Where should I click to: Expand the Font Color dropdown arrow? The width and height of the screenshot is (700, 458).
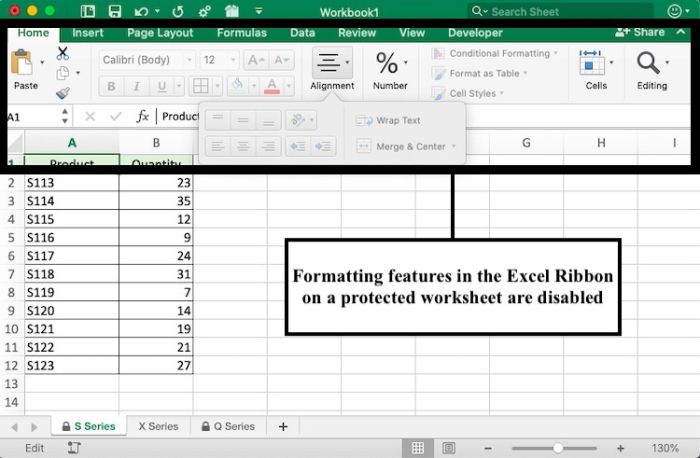[288, 86]
